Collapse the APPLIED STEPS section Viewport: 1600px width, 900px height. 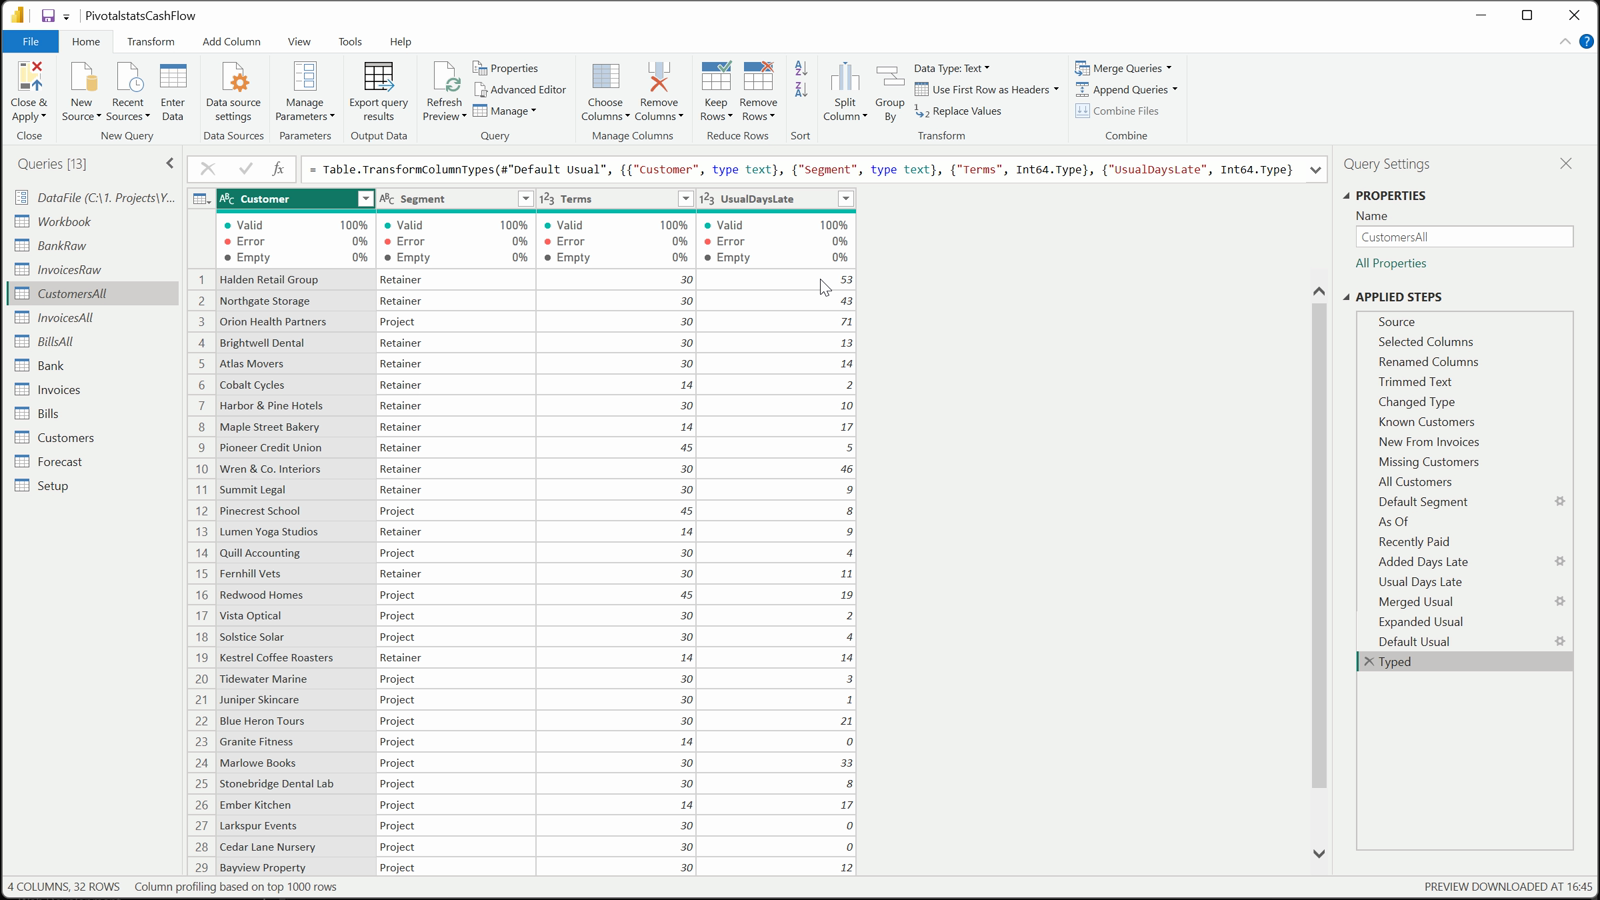[1347, 297]
